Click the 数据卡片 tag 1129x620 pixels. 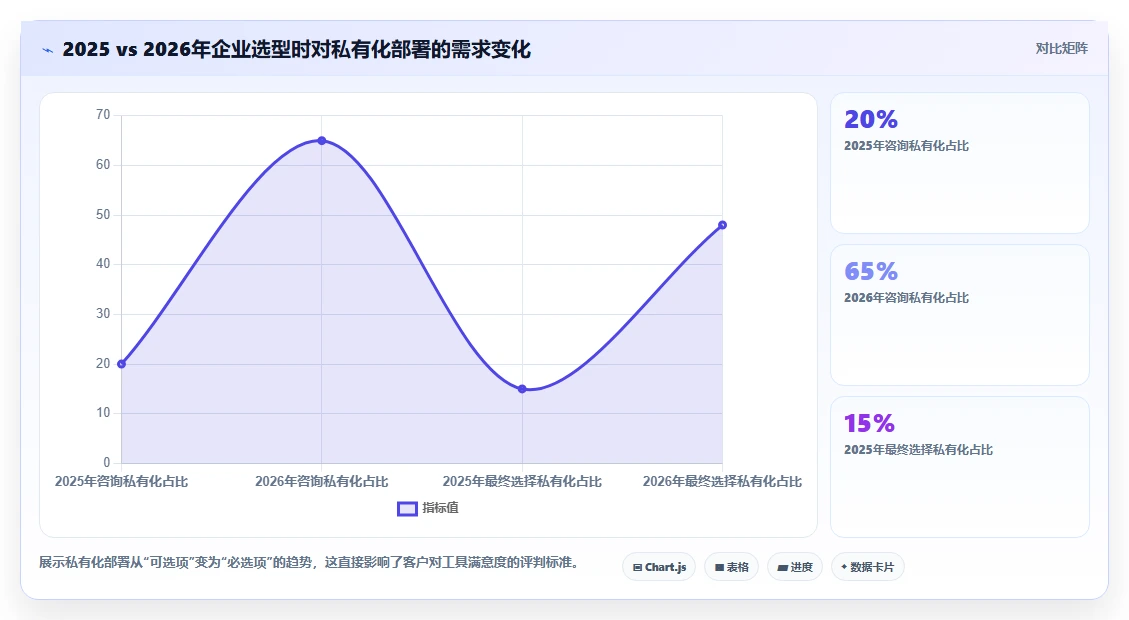click(x=868, y=567)
